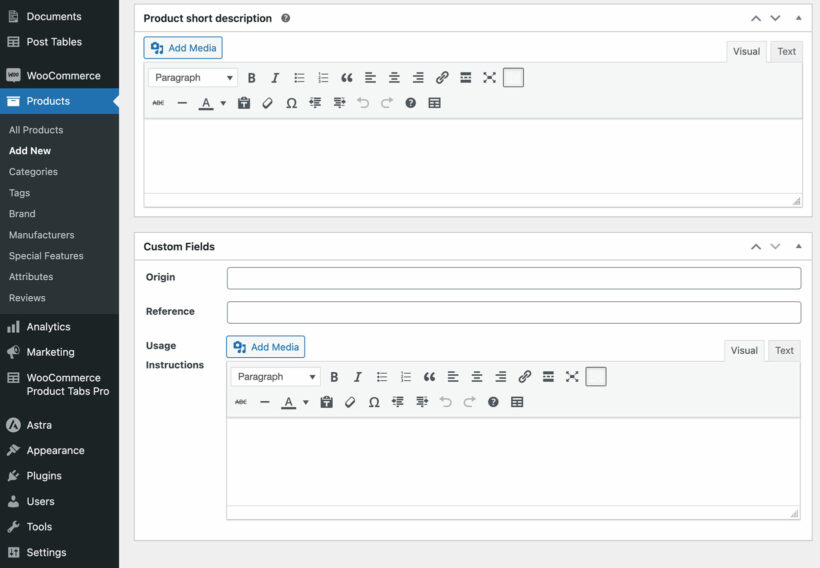Toggle toolbar in short description editor
This screenshot has height=568, width=820.
click(513, 78)
